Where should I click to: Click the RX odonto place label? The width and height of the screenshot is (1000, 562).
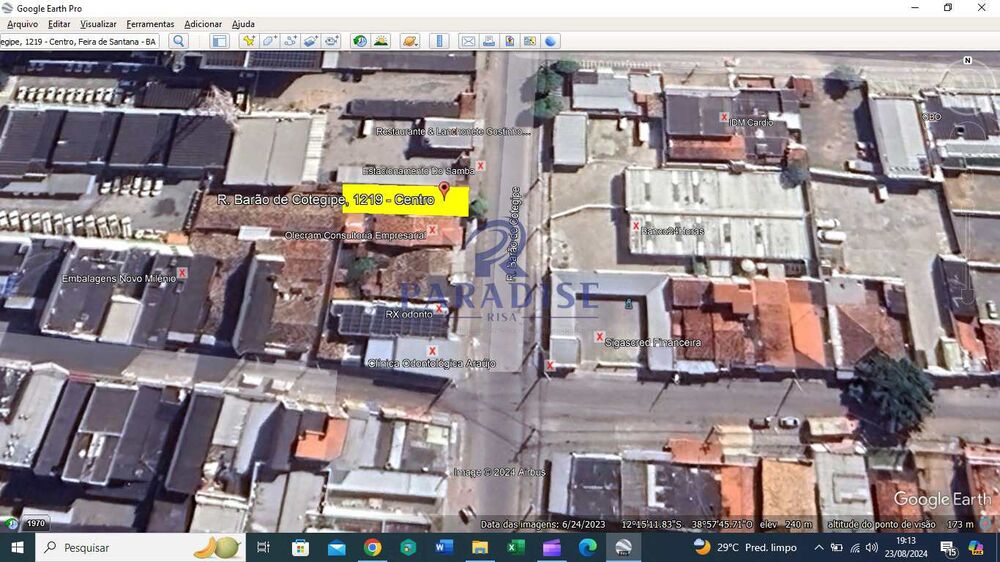coord(409,314)
